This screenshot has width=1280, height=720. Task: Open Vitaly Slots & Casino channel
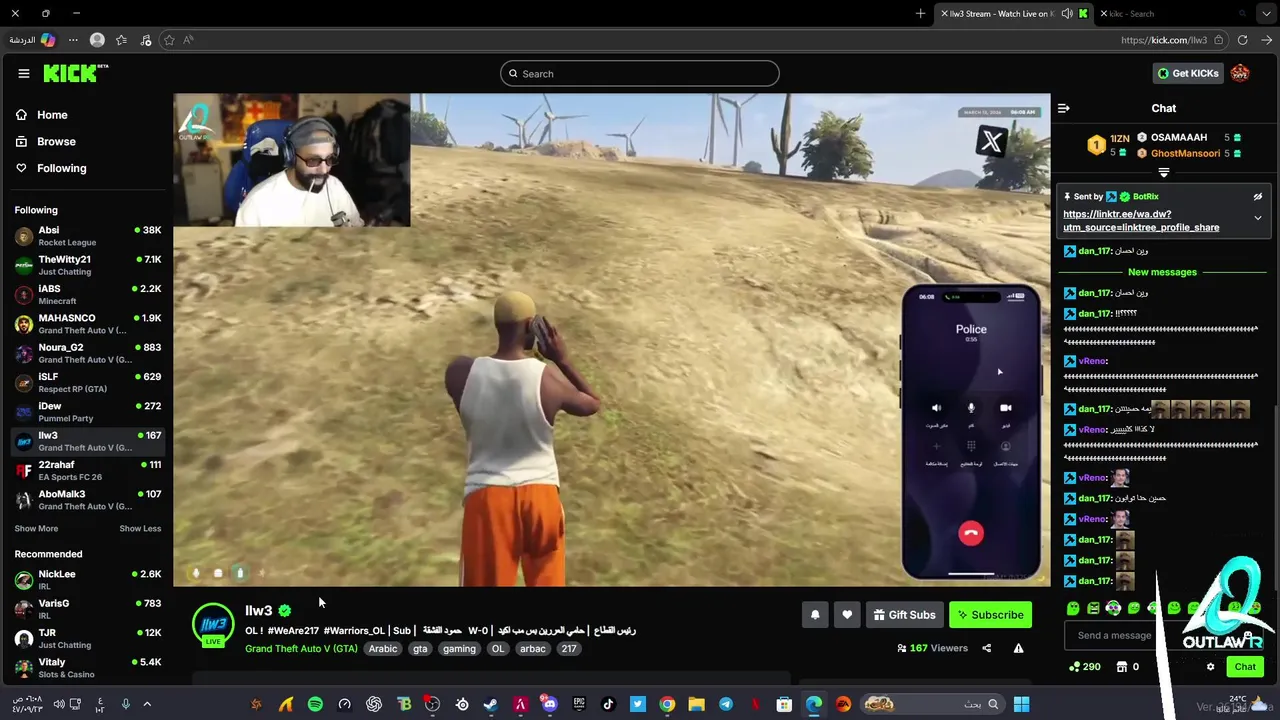pyautogui.click(x=87, y=668)
